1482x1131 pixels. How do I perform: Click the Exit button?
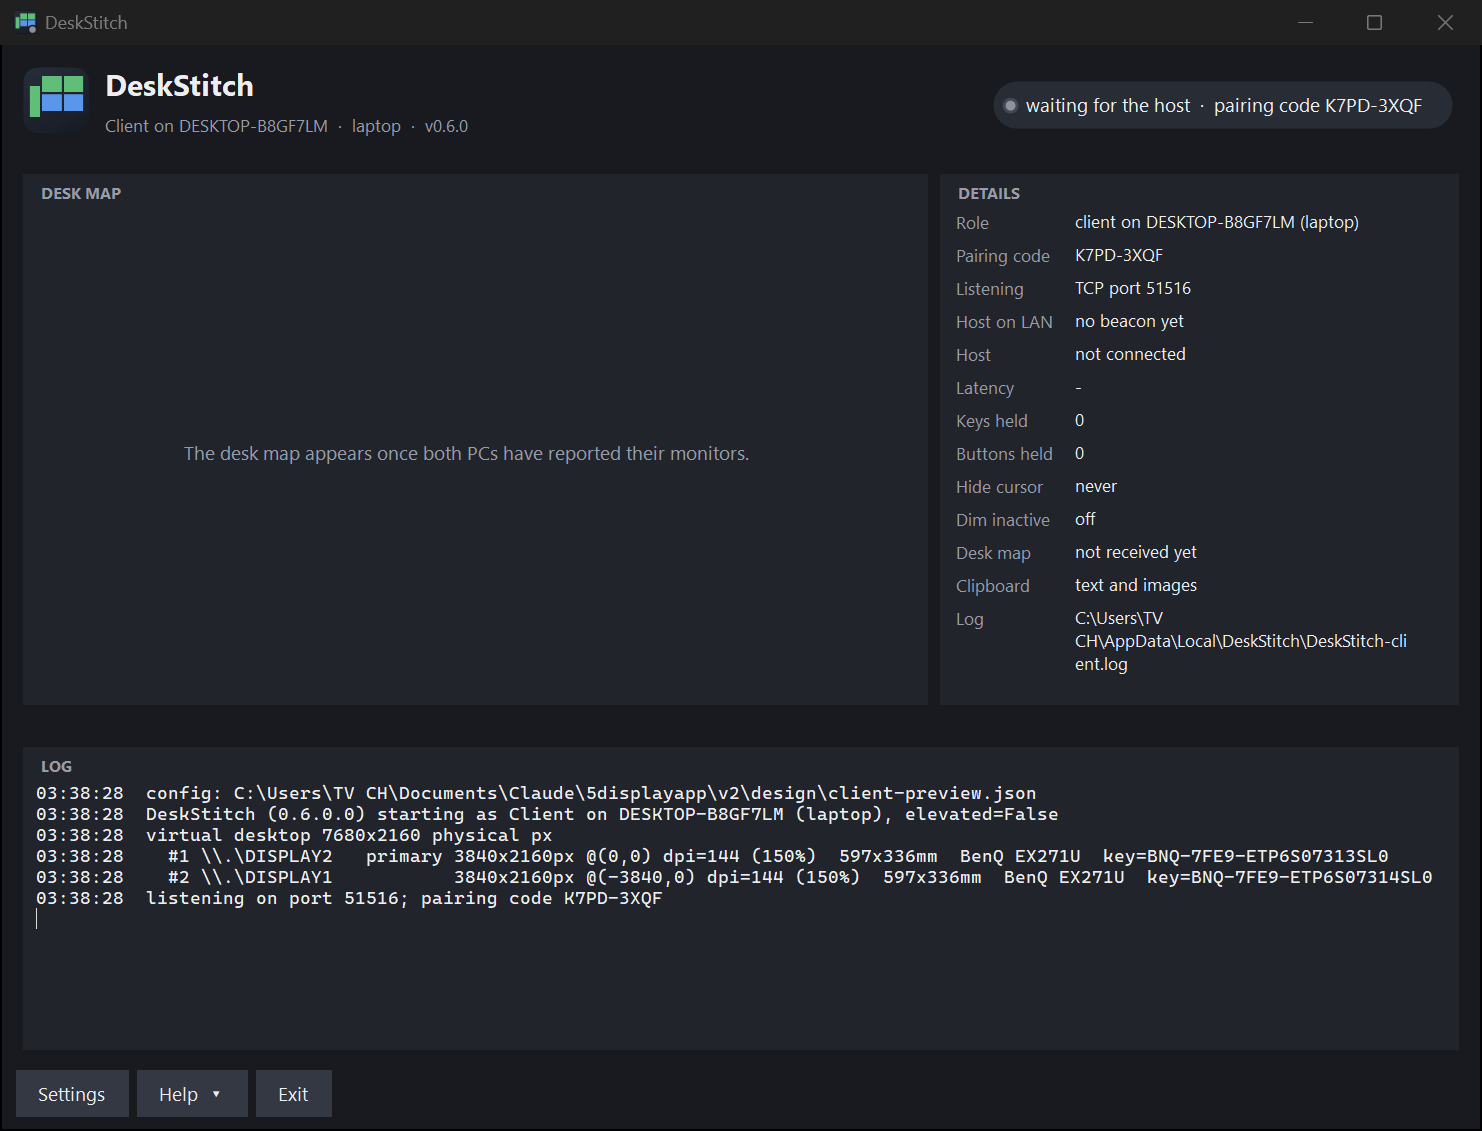293,1094
